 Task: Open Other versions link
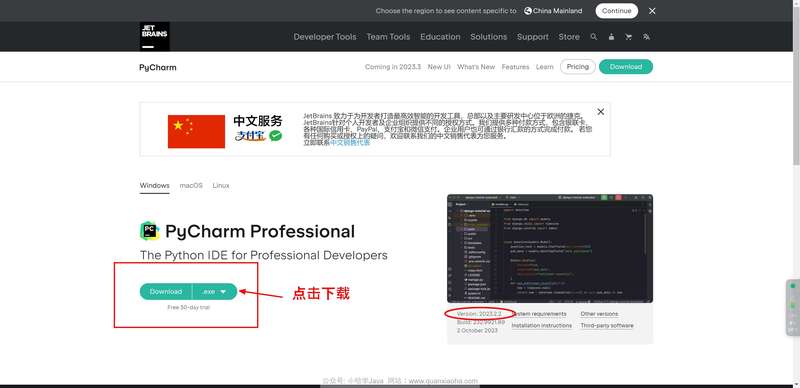point(599,314)
